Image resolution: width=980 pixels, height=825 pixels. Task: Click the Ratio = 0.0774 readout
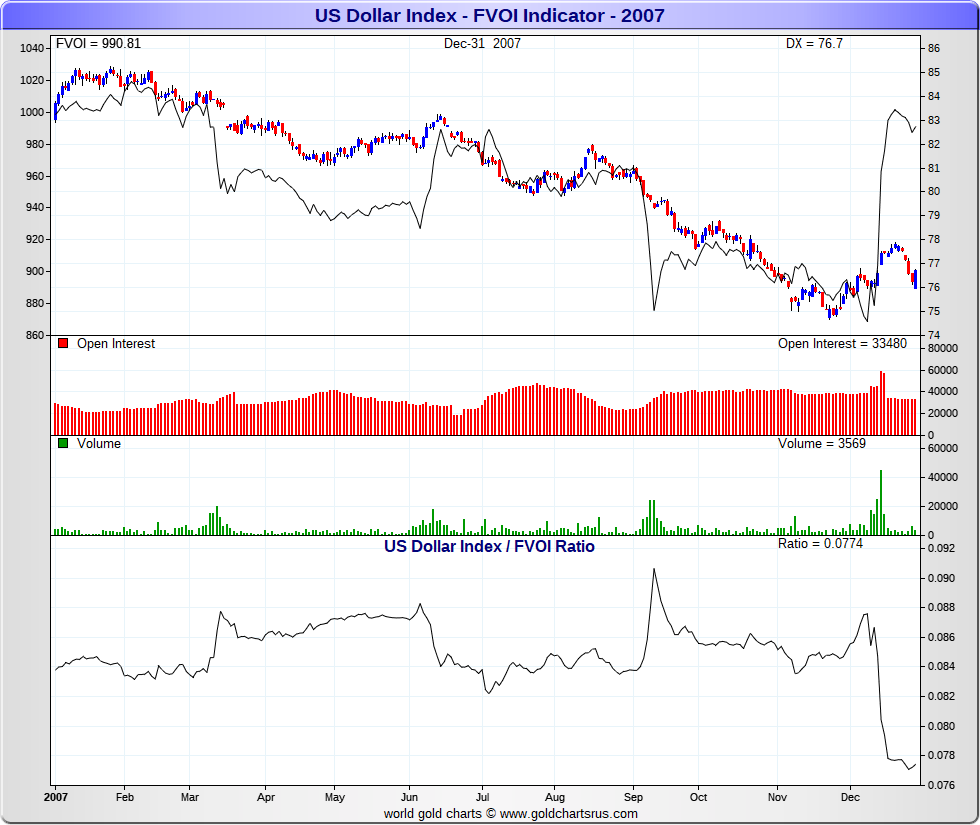point(820,544)
